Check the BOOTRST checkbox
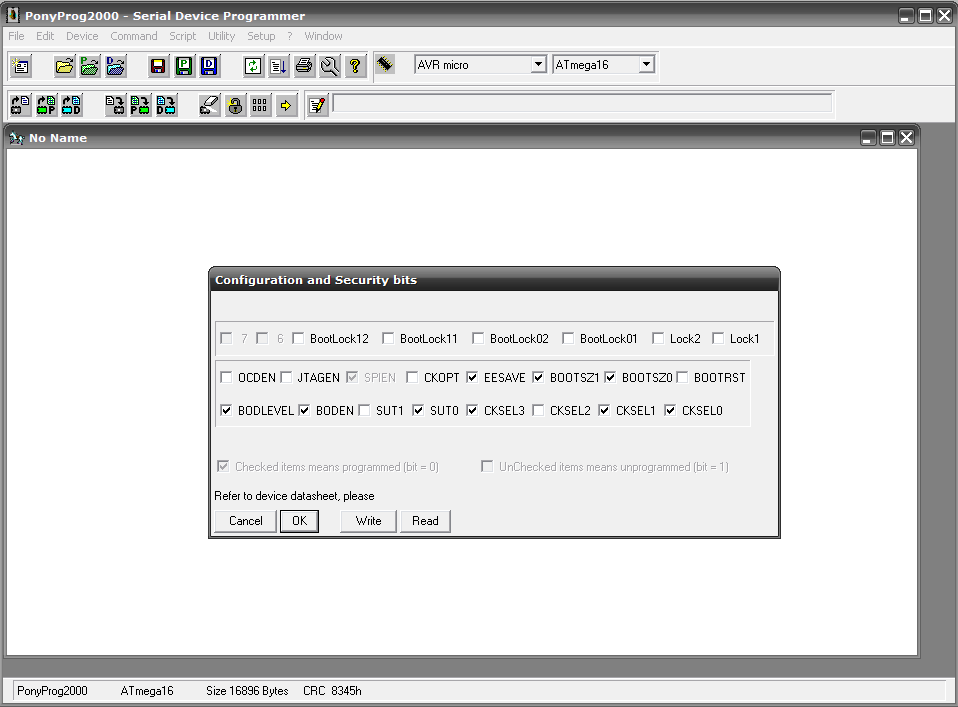The width and height of the screenshot is (958, 707). pyautogui.click(x=682, y=378)
